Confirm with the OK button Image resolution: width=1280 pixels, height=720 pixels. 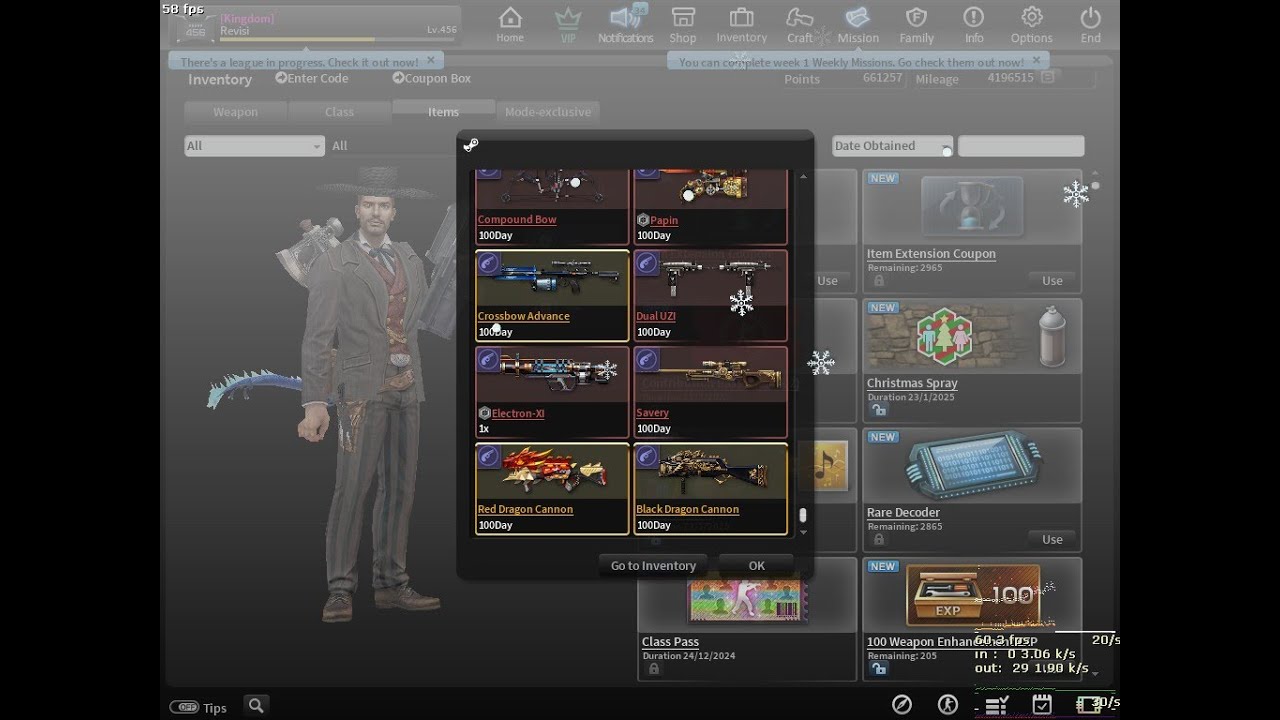pos(756,565)
